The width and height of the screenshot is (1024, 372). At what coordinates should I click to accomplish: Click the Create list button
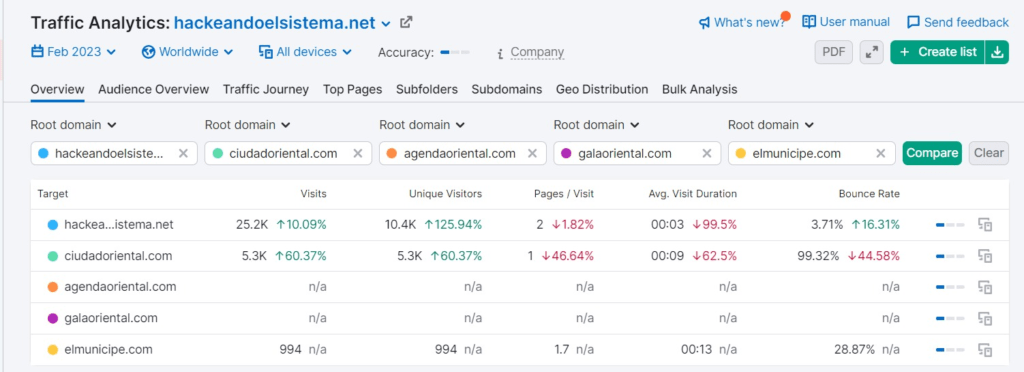pyautogui.click(x=938, y=52)
